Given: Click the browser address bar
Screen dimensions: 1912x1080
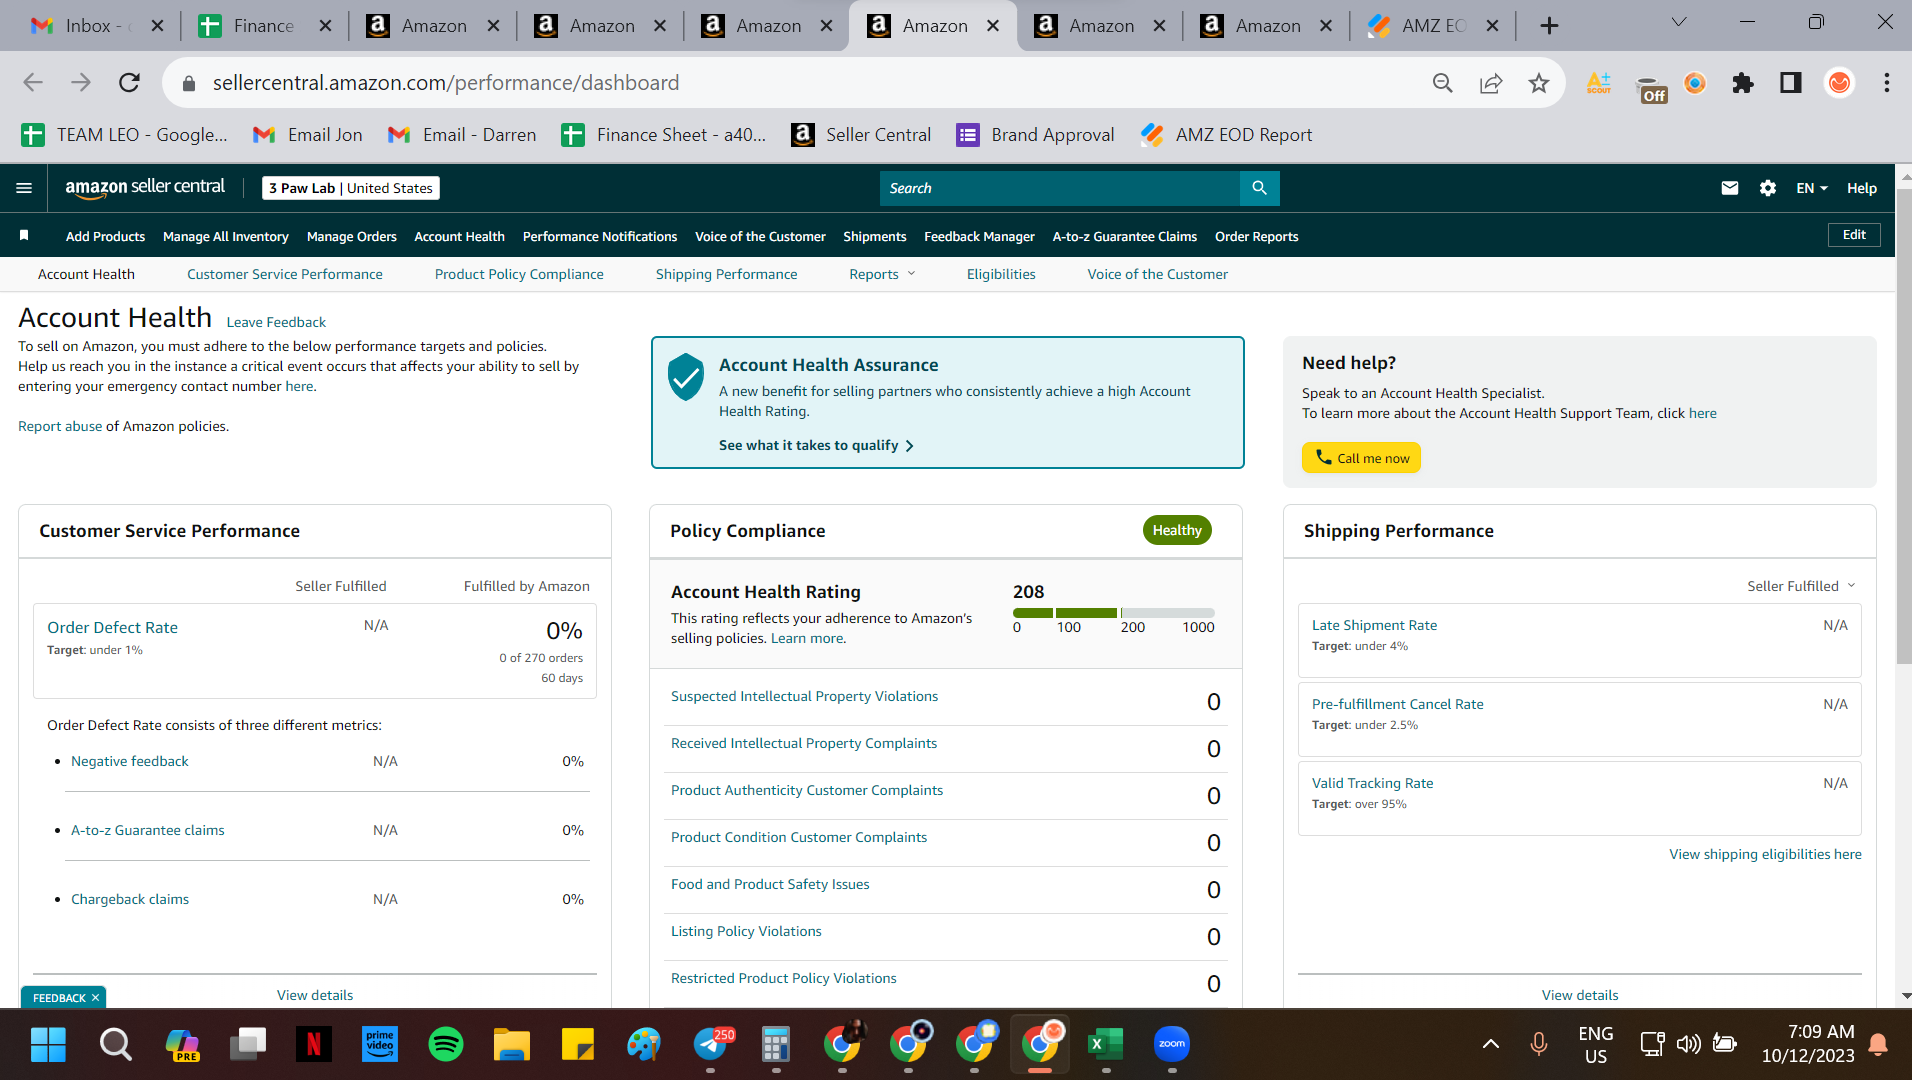Looking at the screenshot, I should pyautogui.click(x=800, y=83).
